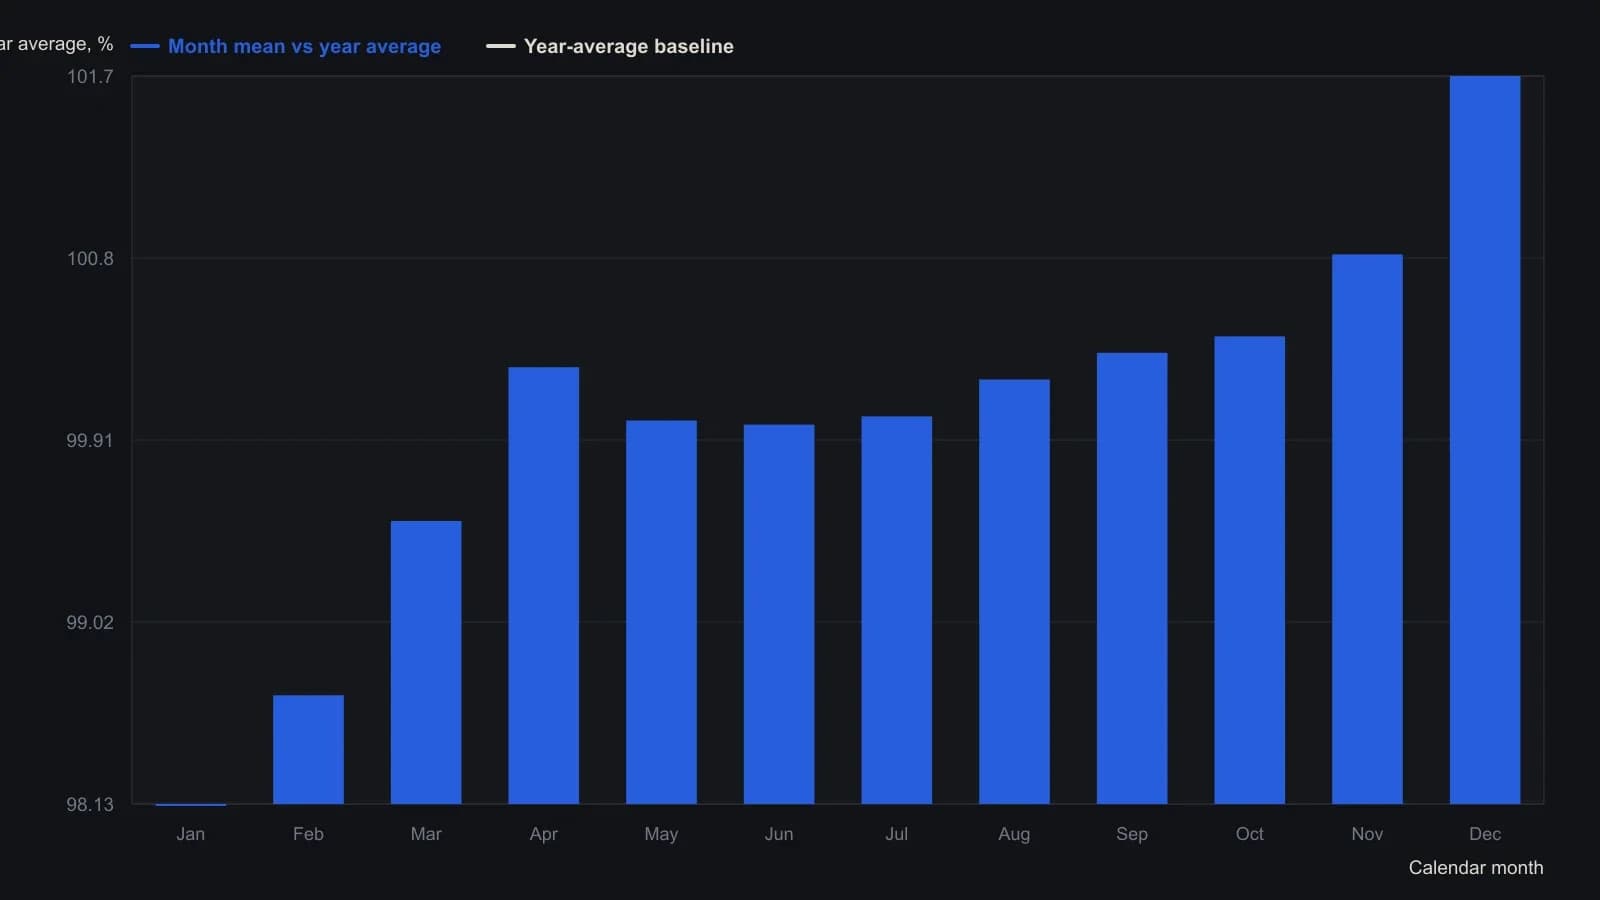Click the '99.02' y-axis value

90,623
